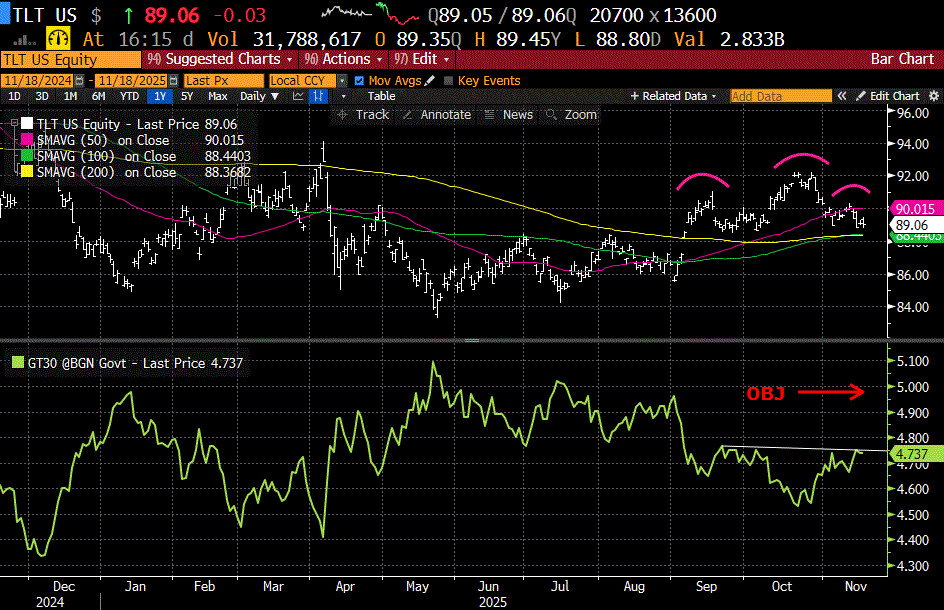Select the 6M time range

coord(98,96)
